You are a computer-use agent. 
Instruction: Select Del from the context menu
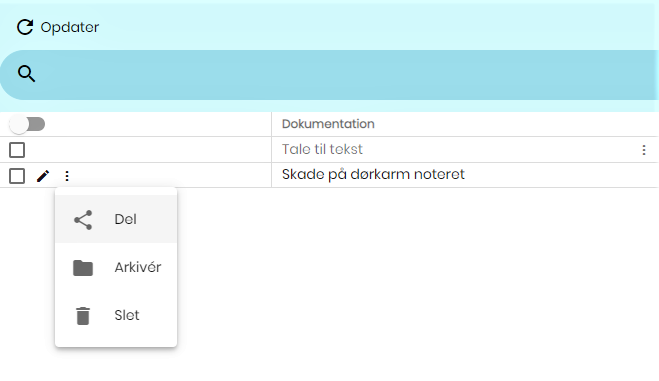point(116,219)
